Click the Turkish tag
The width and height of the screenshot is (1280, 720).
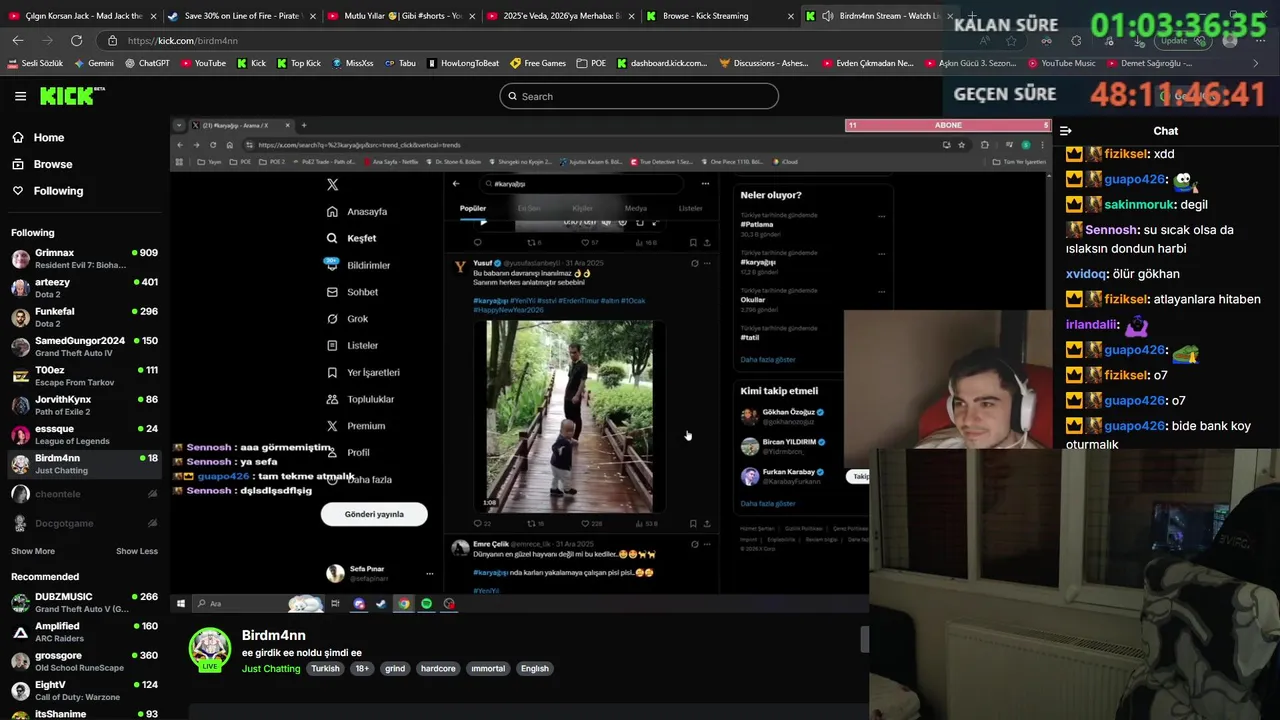325,669
